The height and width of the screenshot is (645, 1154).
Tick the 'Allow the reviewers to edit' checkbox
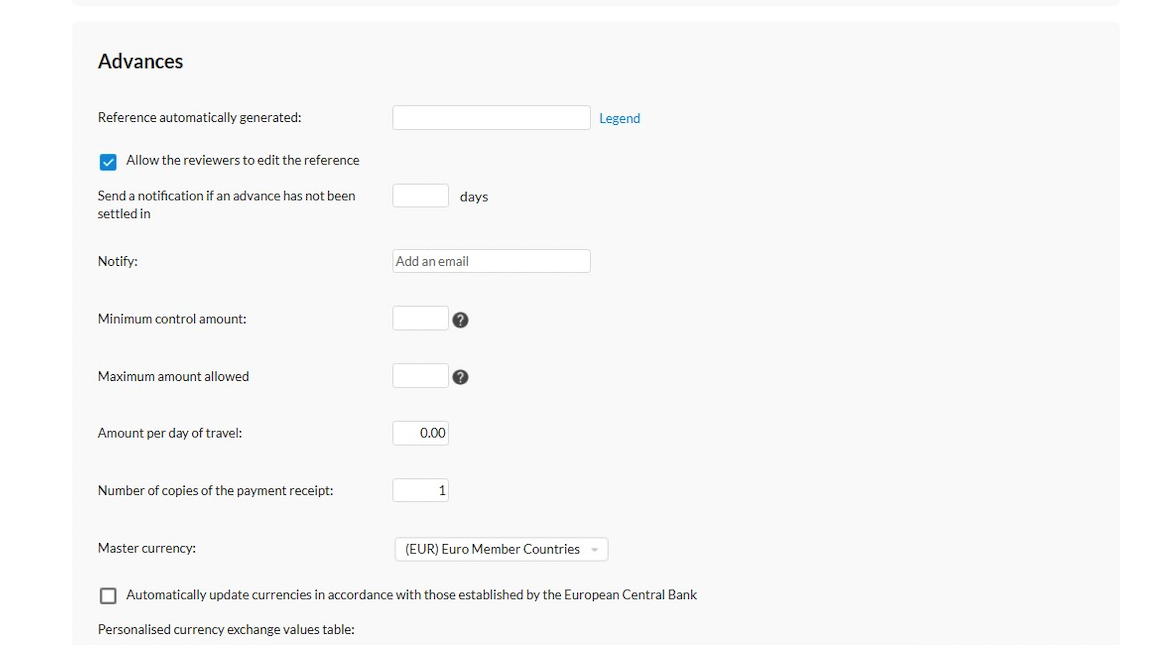point(108,162)
